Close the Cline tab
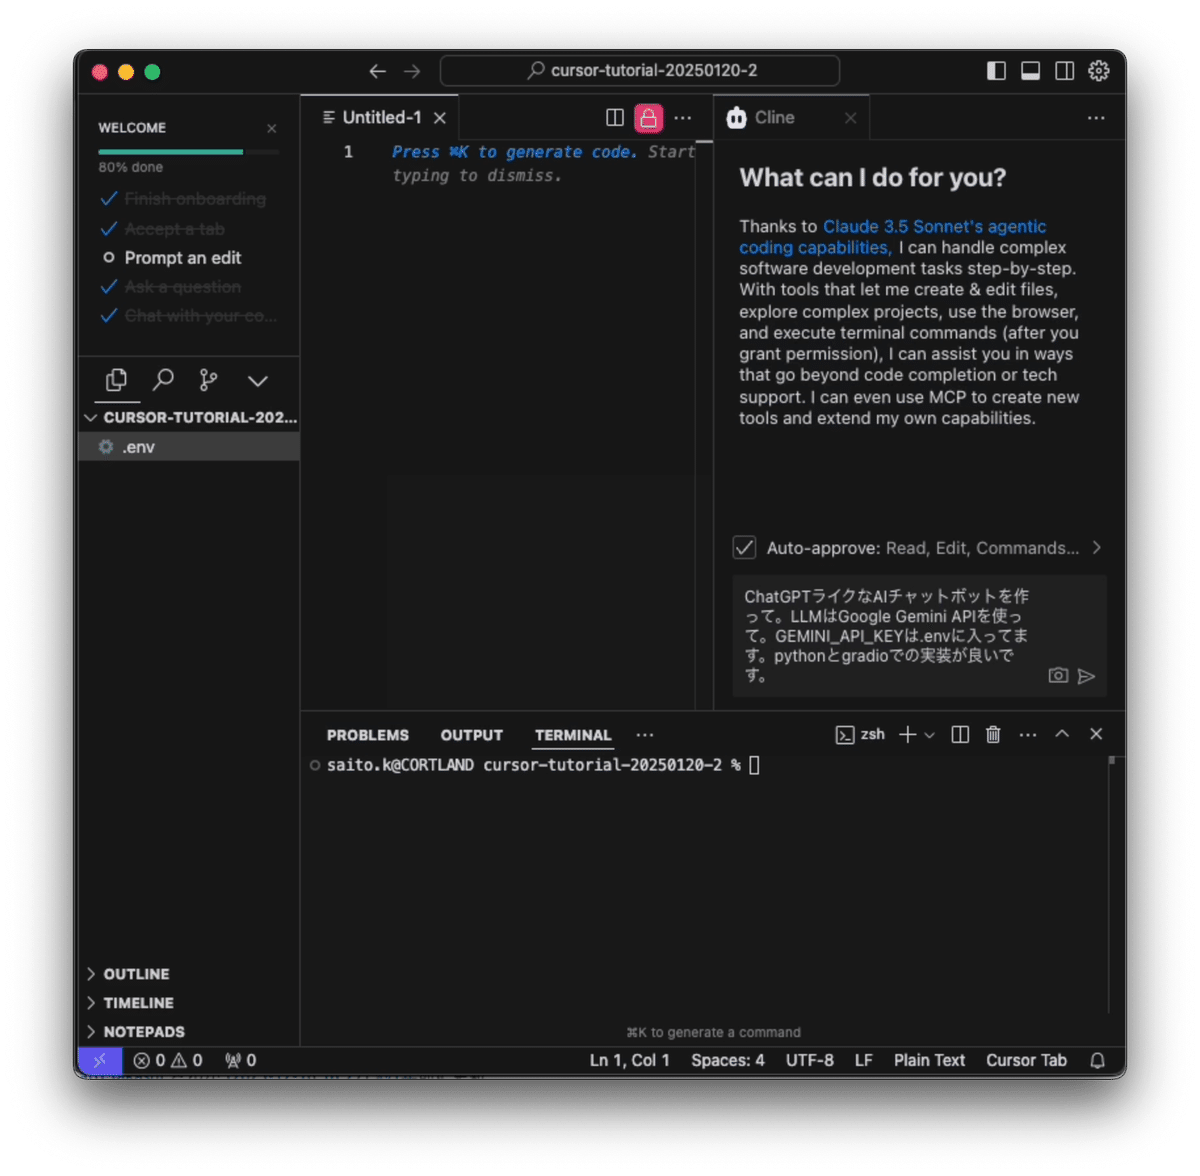1200x1176 pixels. tap(850, 118)
